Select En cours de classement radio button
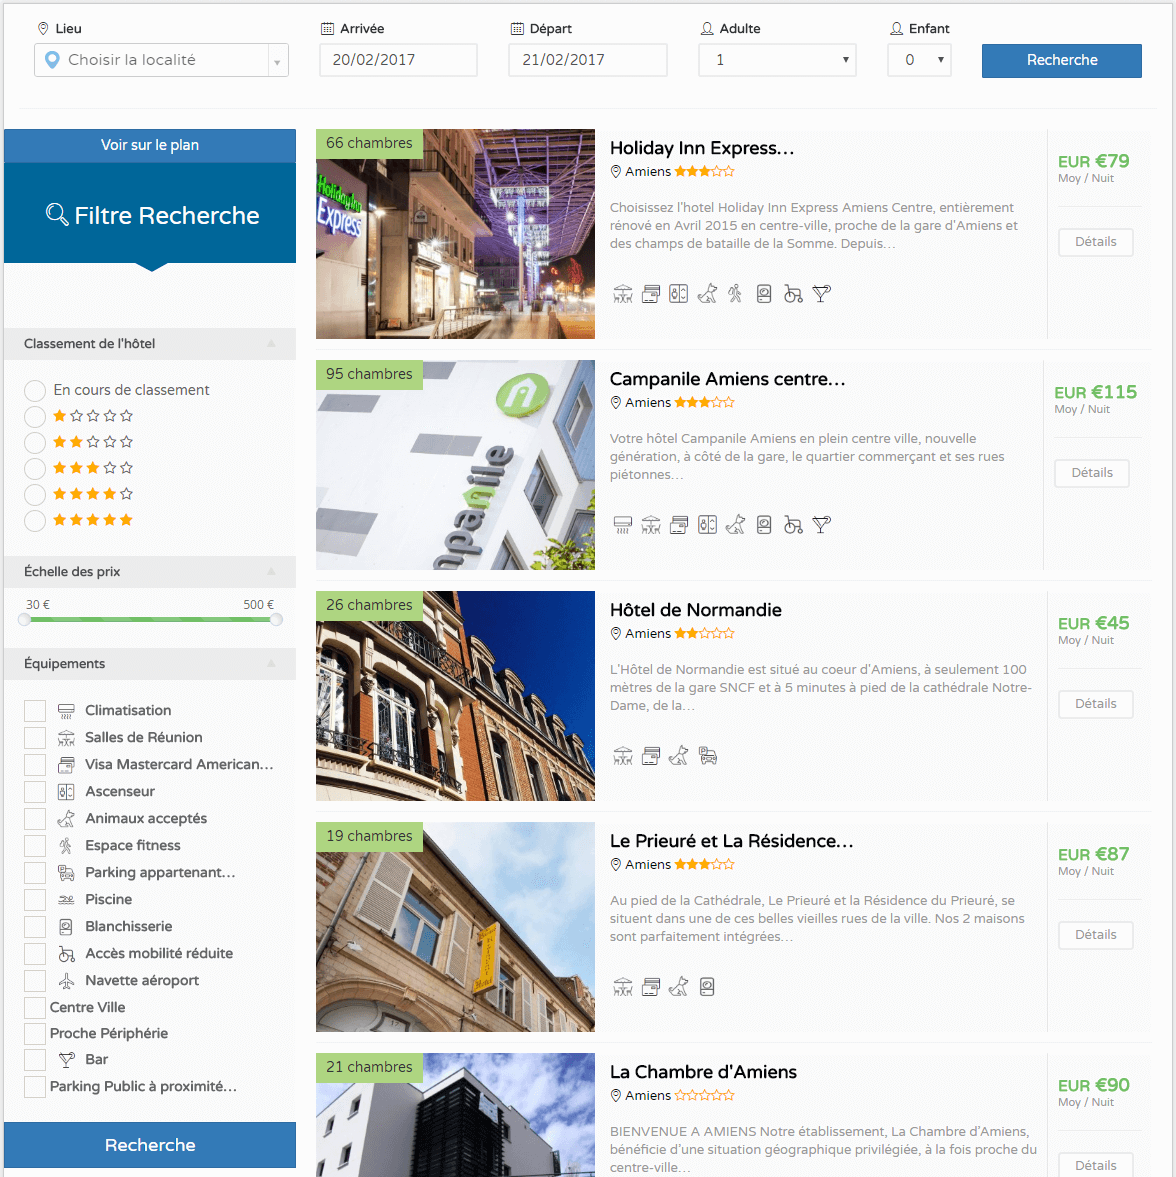 pyautogui.click(x=35, y=390)
